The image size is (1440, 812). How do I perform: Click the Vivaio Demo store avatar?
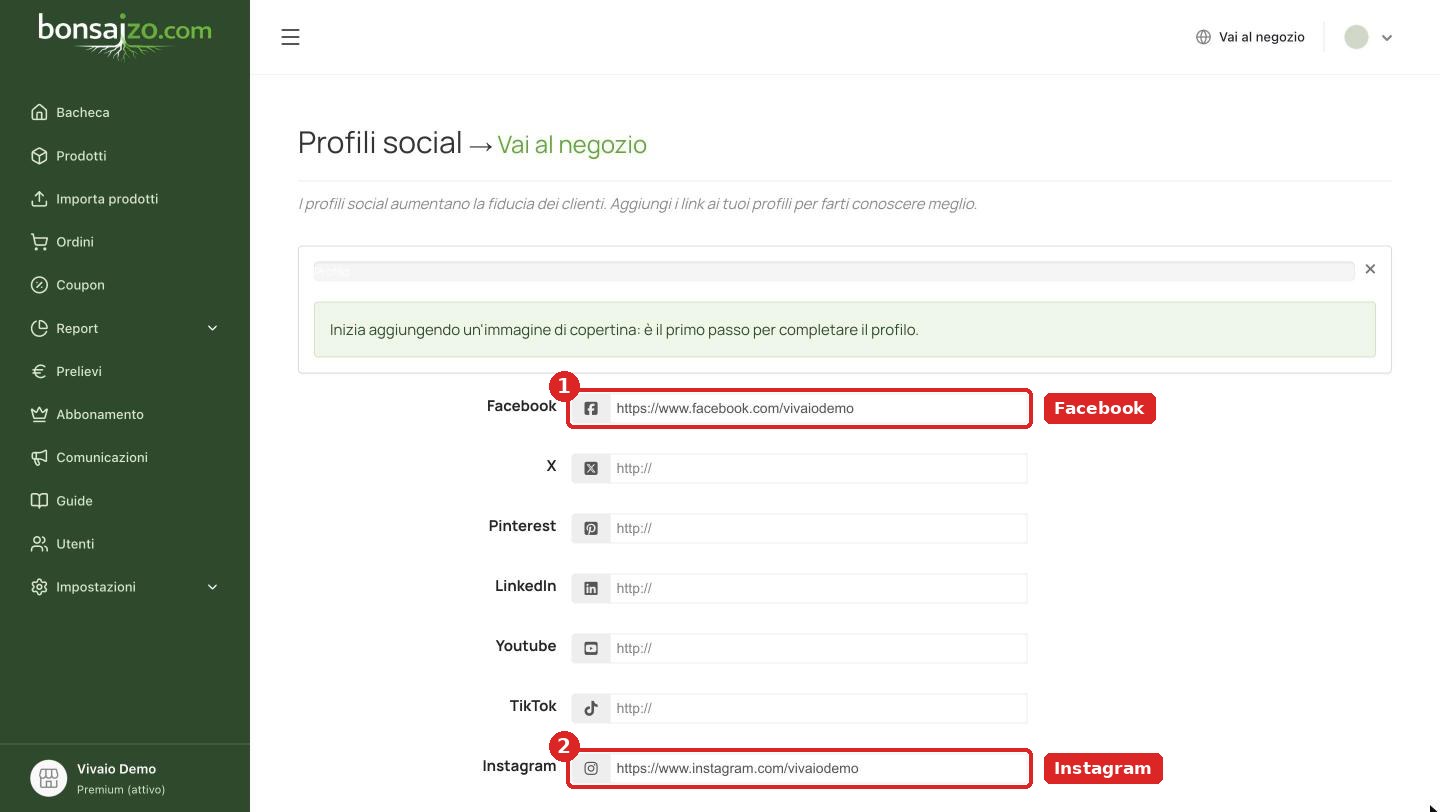pyautogui.click(x=48, y=778)
